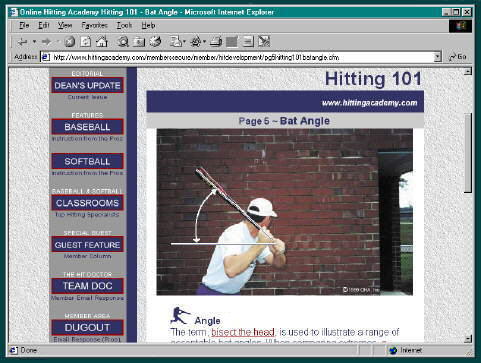The image size is (481, 363).
Task: Click the 'Hitting 101' title text
Action: click(373, 79)
